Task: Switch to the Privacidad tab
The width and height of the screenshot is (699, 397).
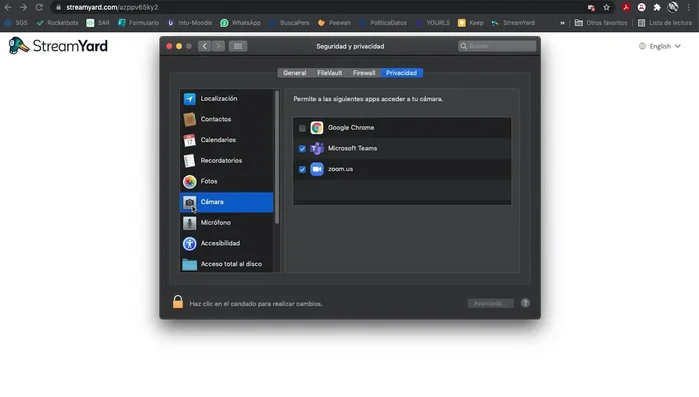Action: [x=401, y=73]
